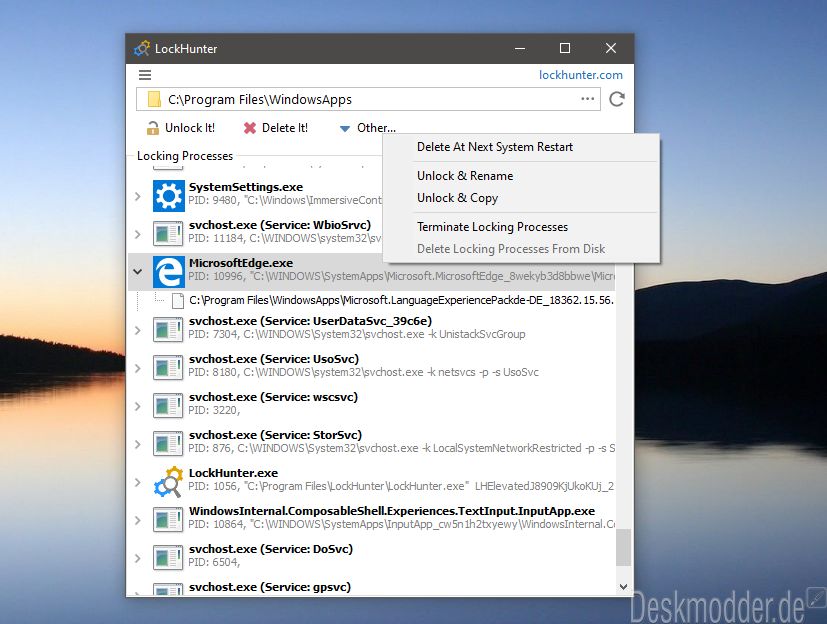The image size is (827, 624).
Task: Close the LockHunter window
Action: click(611, 49)
